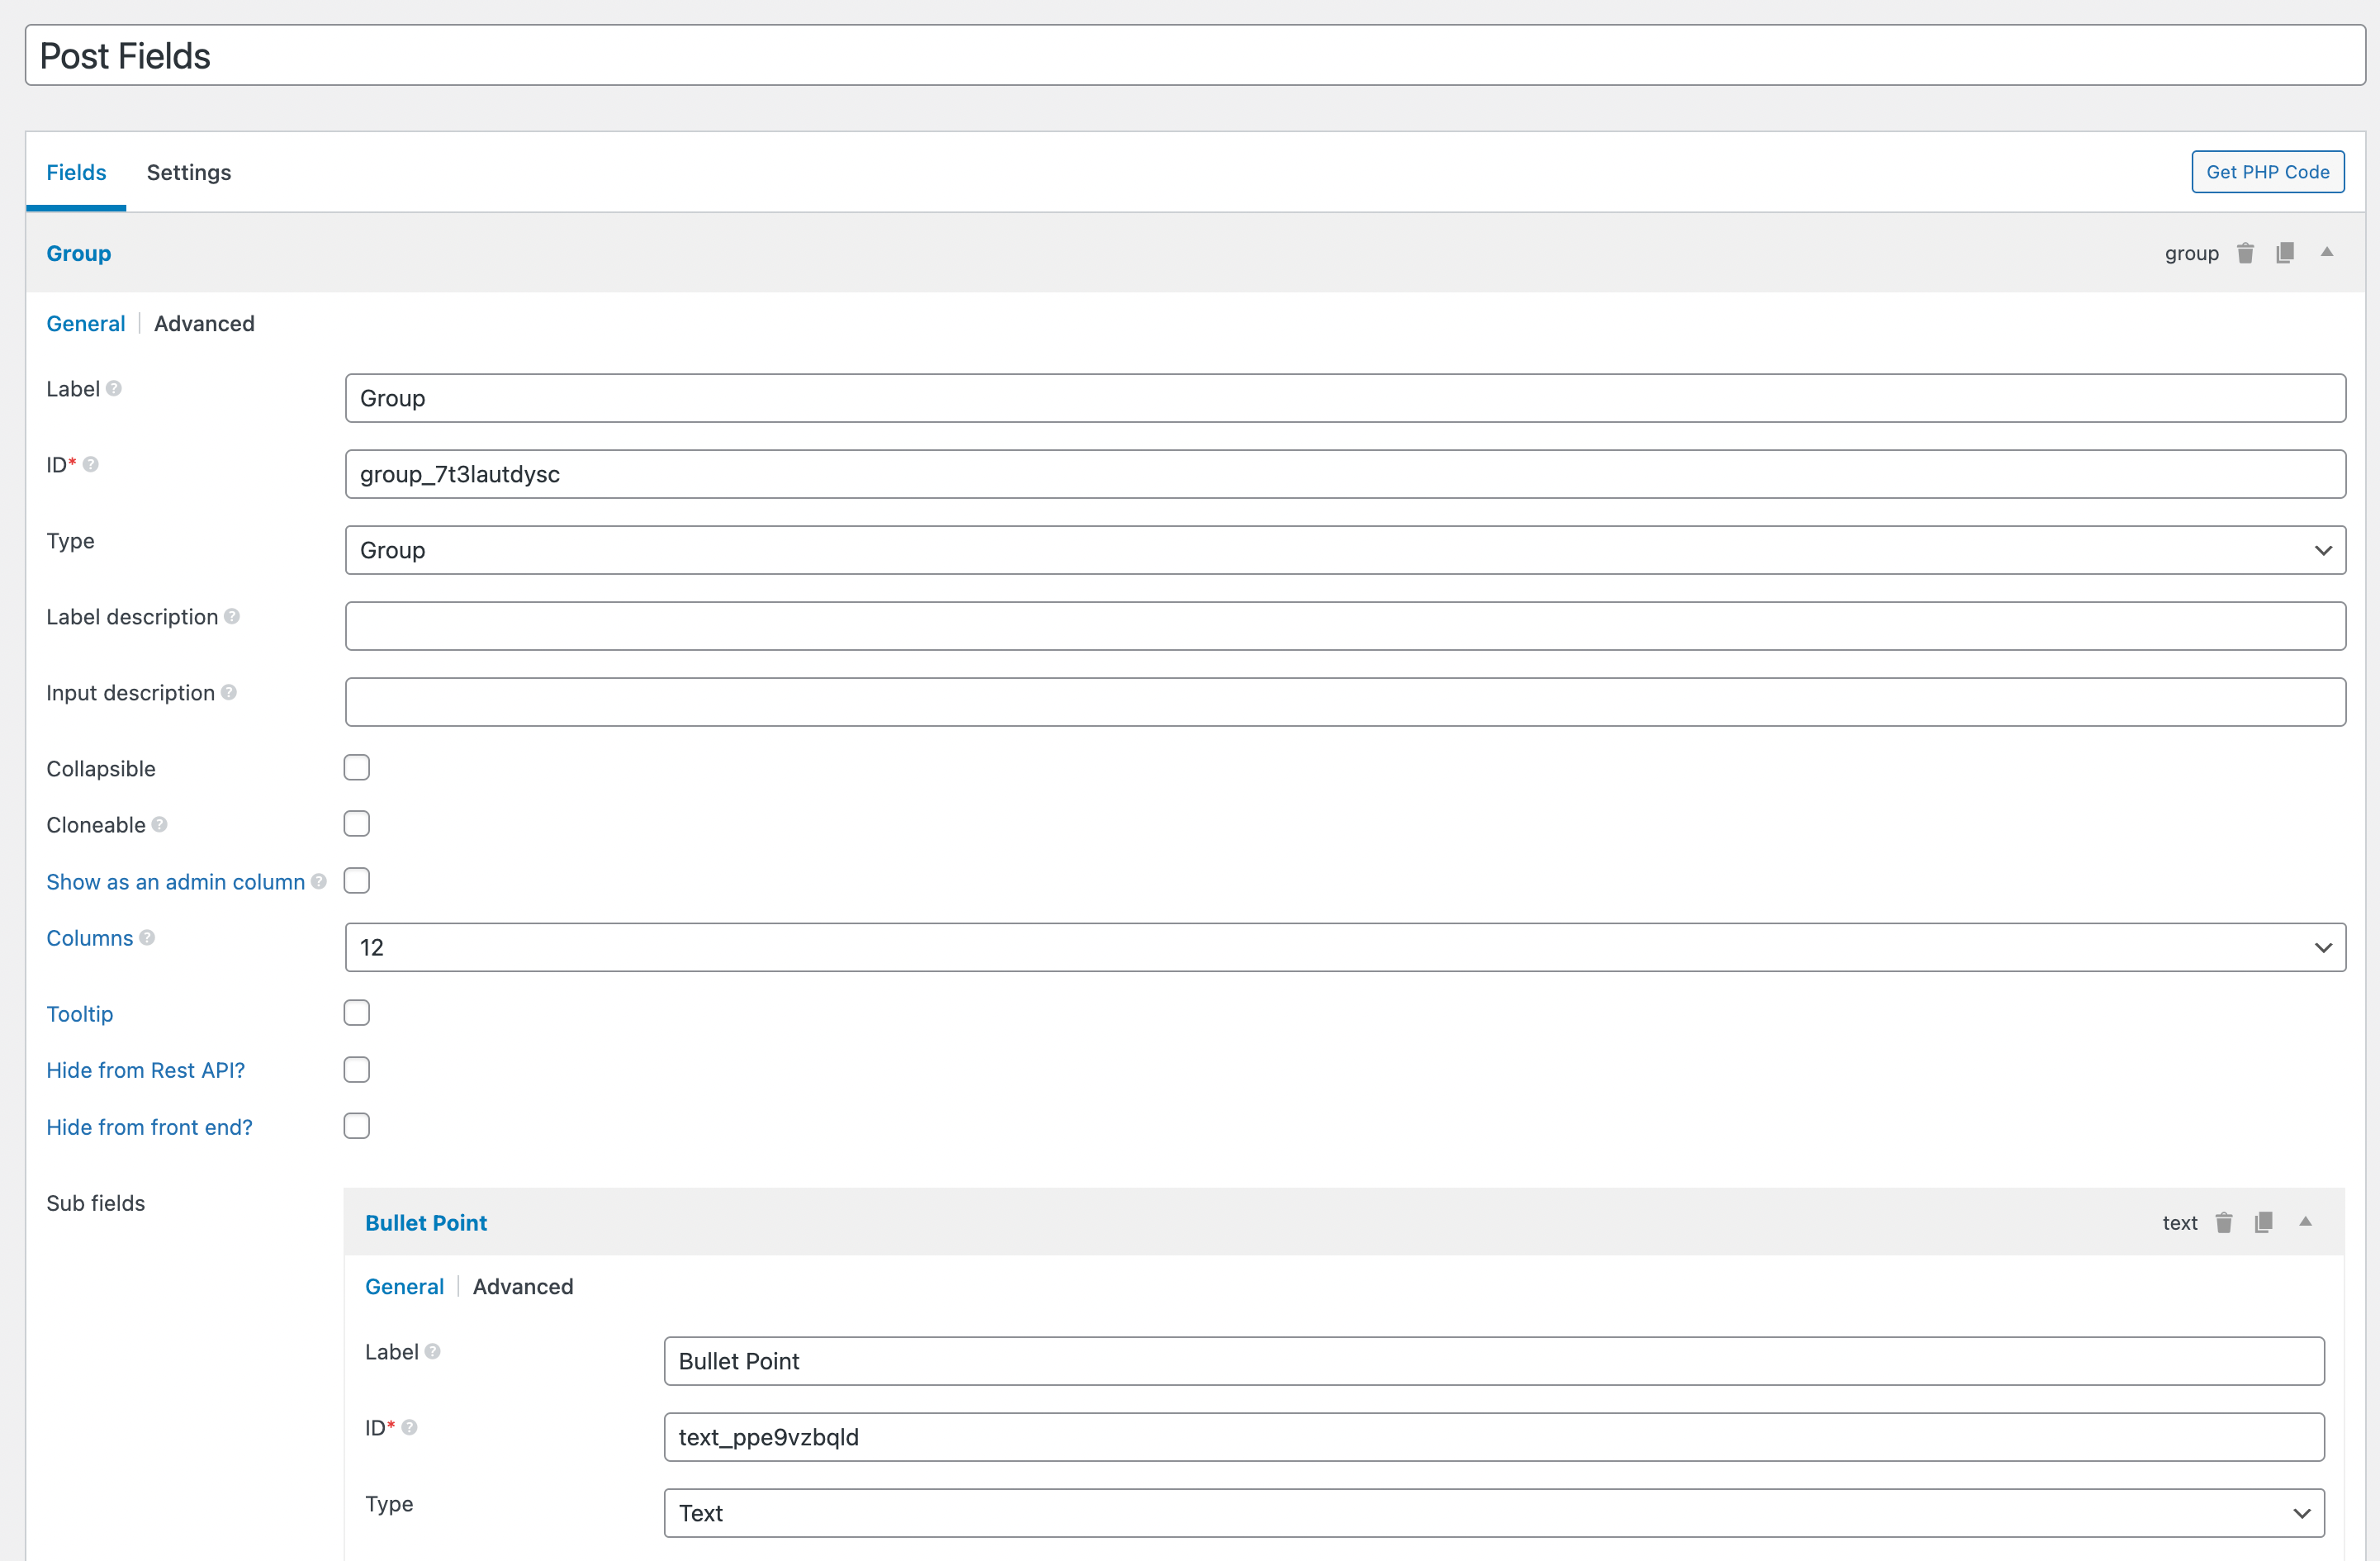Enable the Collapsible checkbox
The image size is (2380, 1561).
(357, 768)
